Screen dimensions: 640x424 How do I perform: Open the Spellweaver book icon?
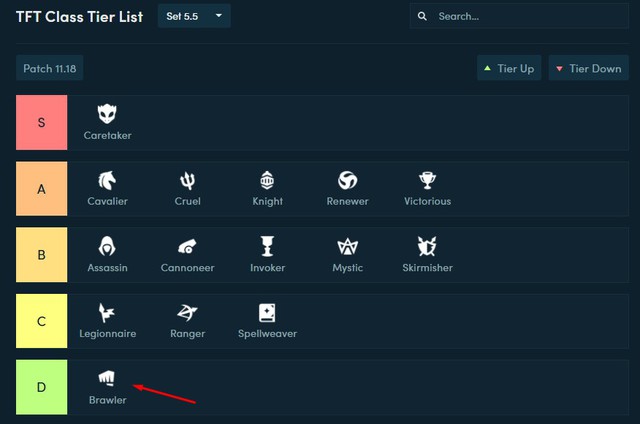click(x=267, y=312)
